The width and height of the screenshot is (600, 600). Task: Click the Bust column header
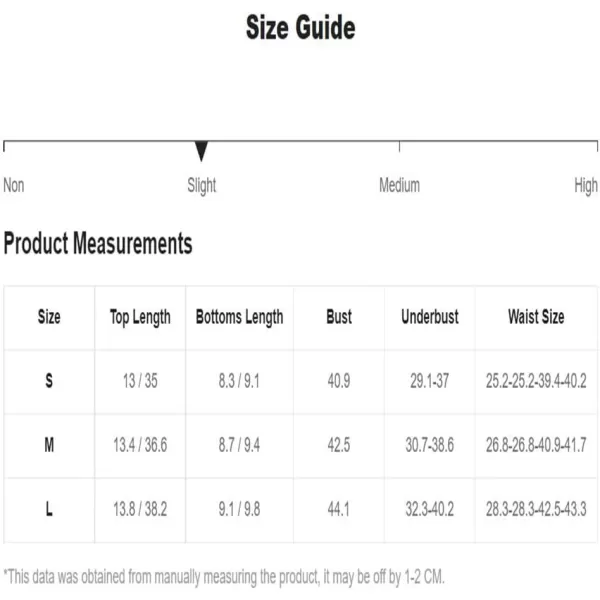click(x=339, y=317)
